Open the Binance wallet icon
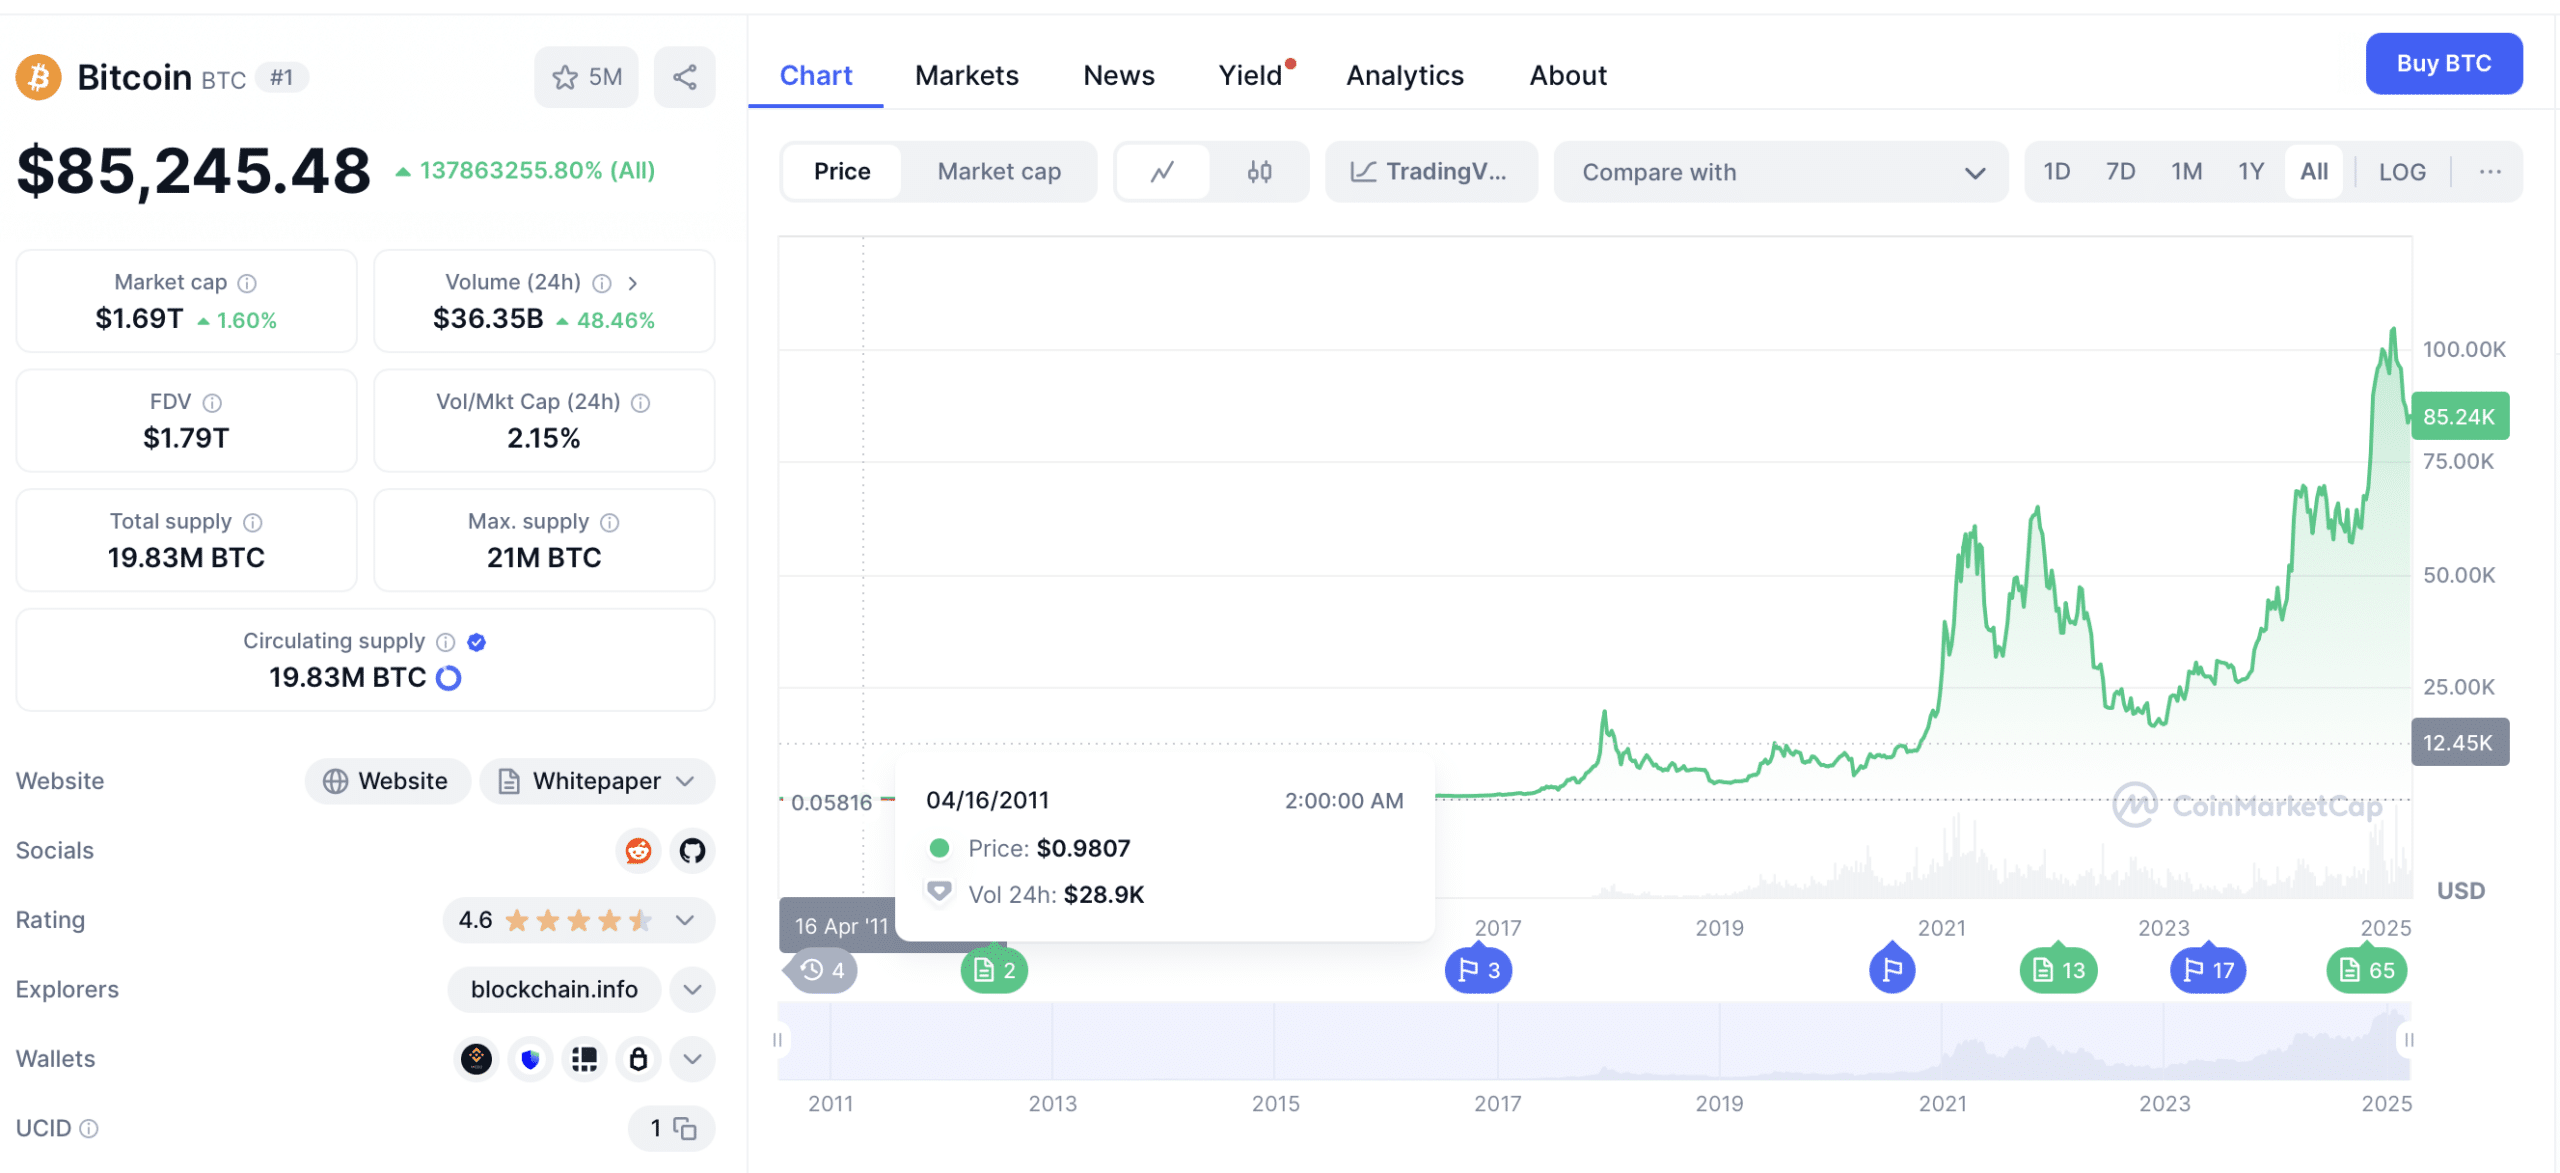The height and width of the screenshot is (1173, 2560). click(x=477, y=1059)
